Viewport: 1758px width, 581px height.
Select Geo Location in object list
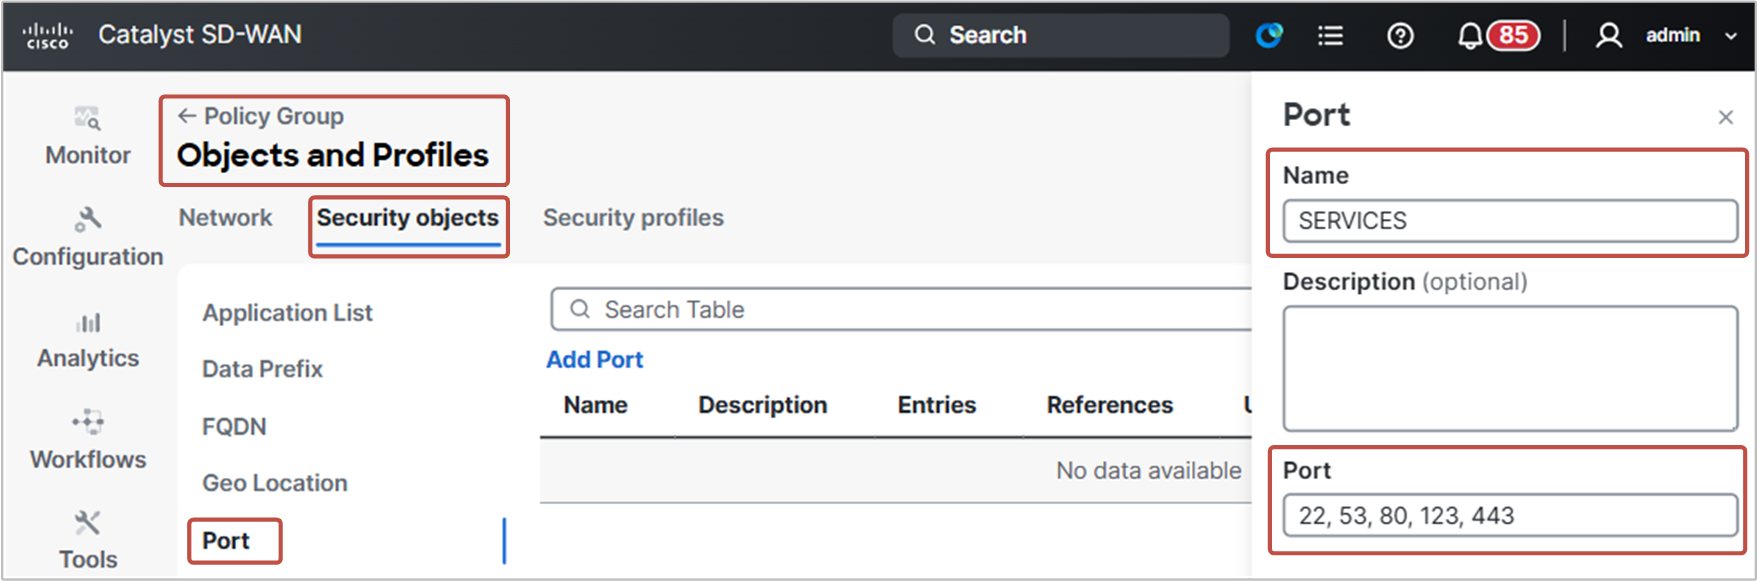[275, 483]
